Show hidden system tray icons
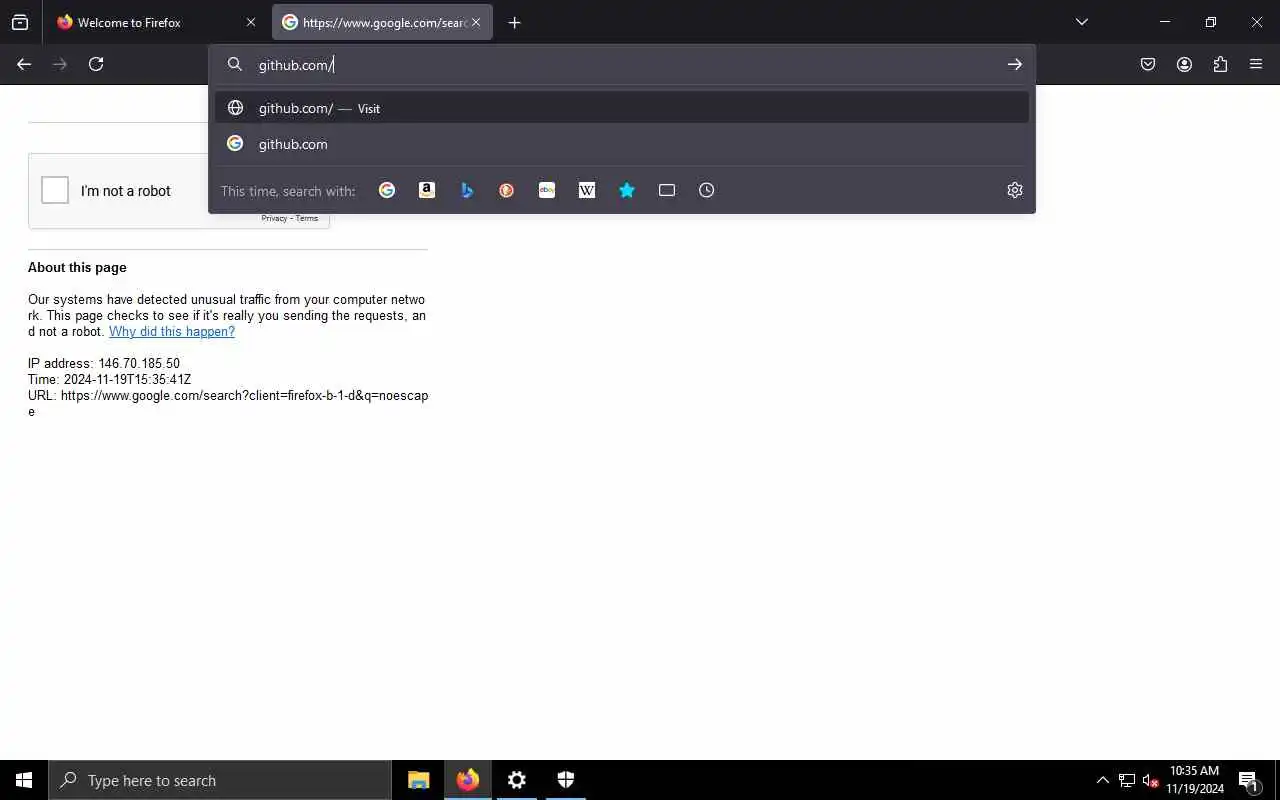The image size is (1280, 800). (1102, 780)
